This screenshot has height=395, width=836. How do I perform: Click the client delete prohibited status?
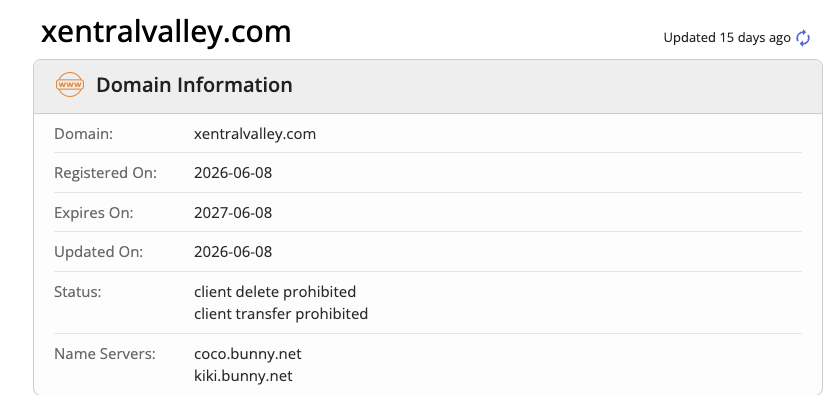(x=275, y=292)
